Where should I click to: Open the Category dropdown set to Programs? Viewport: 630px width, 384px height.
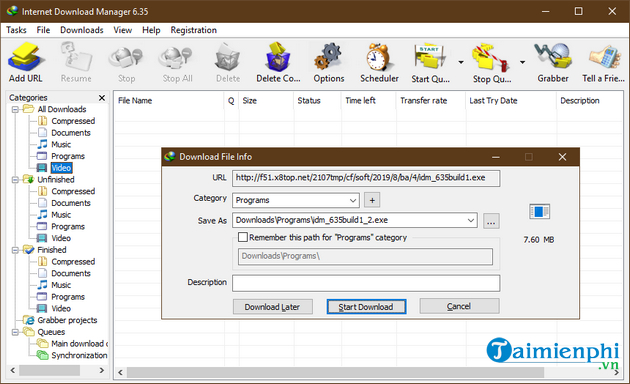296,200
